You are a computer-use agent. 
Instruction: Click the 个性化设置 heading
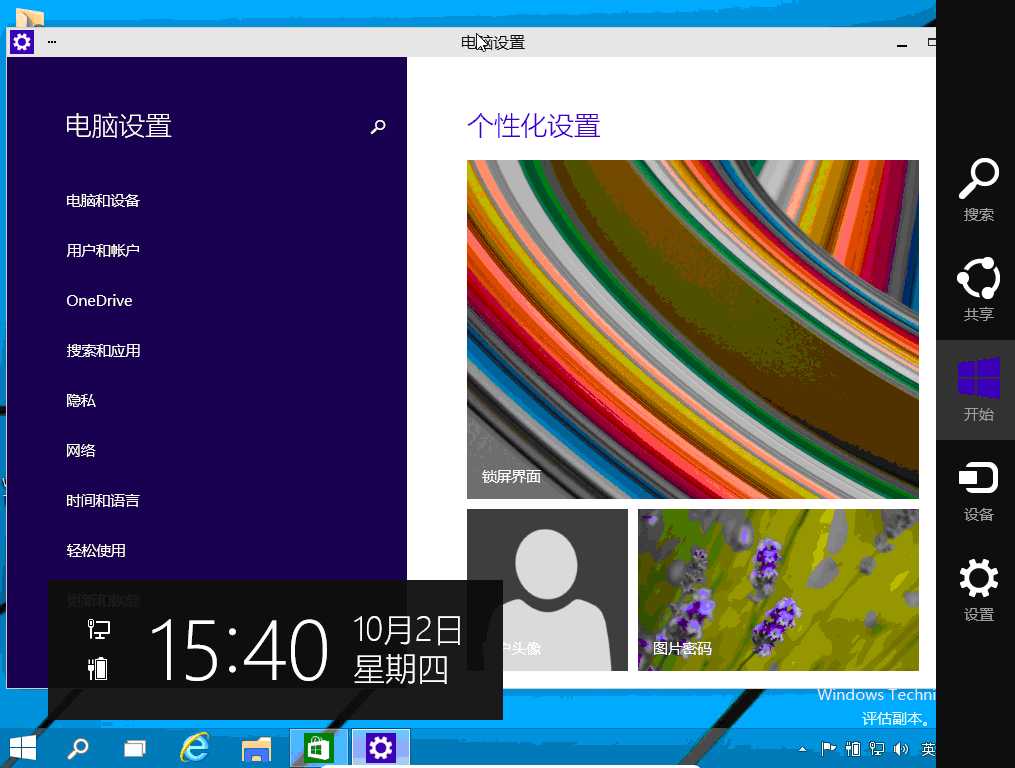(533, 126)
